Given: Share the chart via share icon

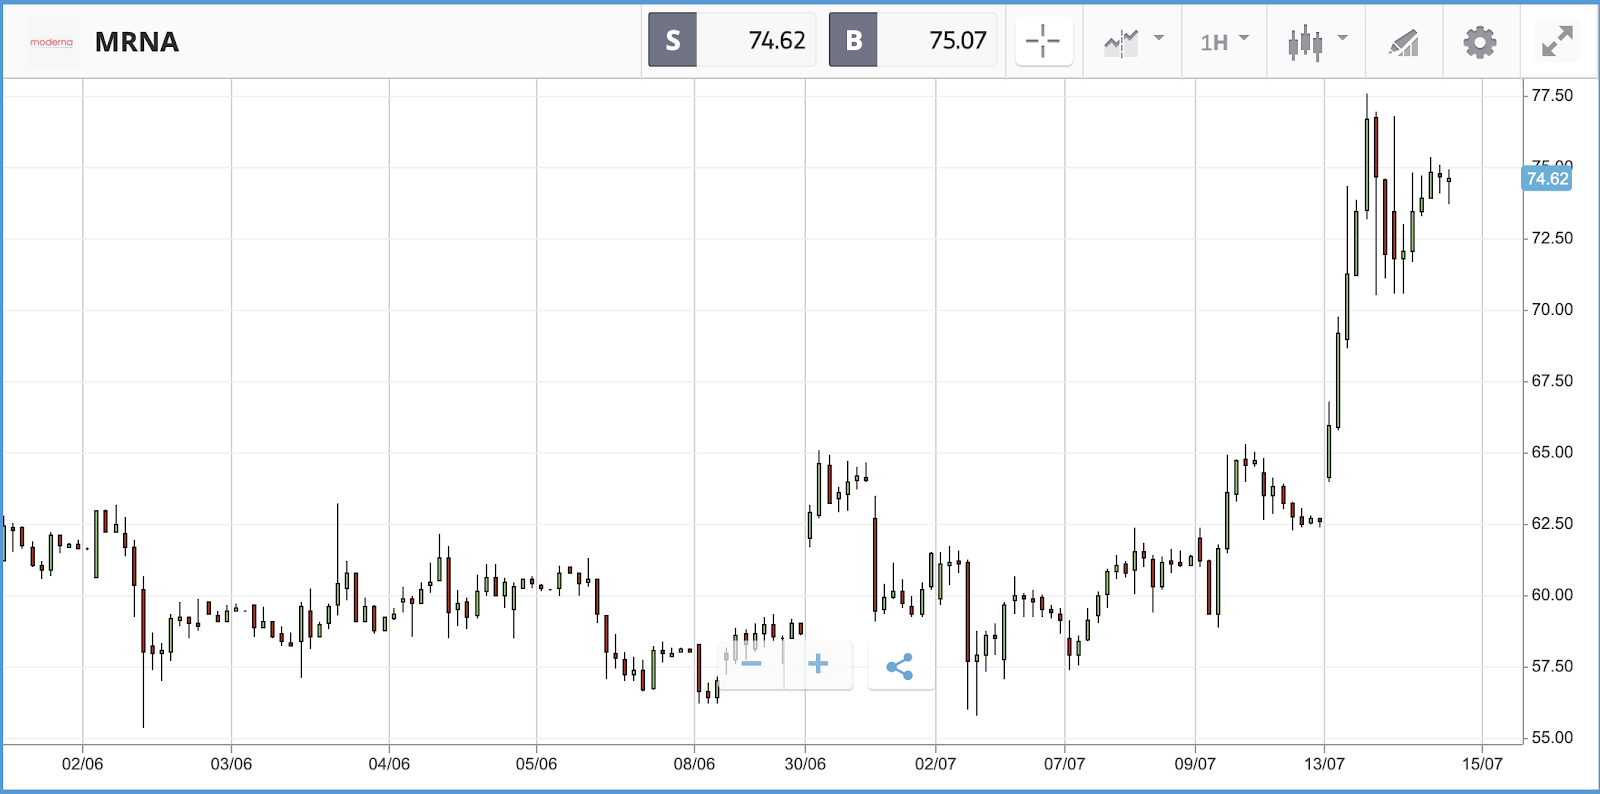Looking at the screenshot, I should click(901, 666).
